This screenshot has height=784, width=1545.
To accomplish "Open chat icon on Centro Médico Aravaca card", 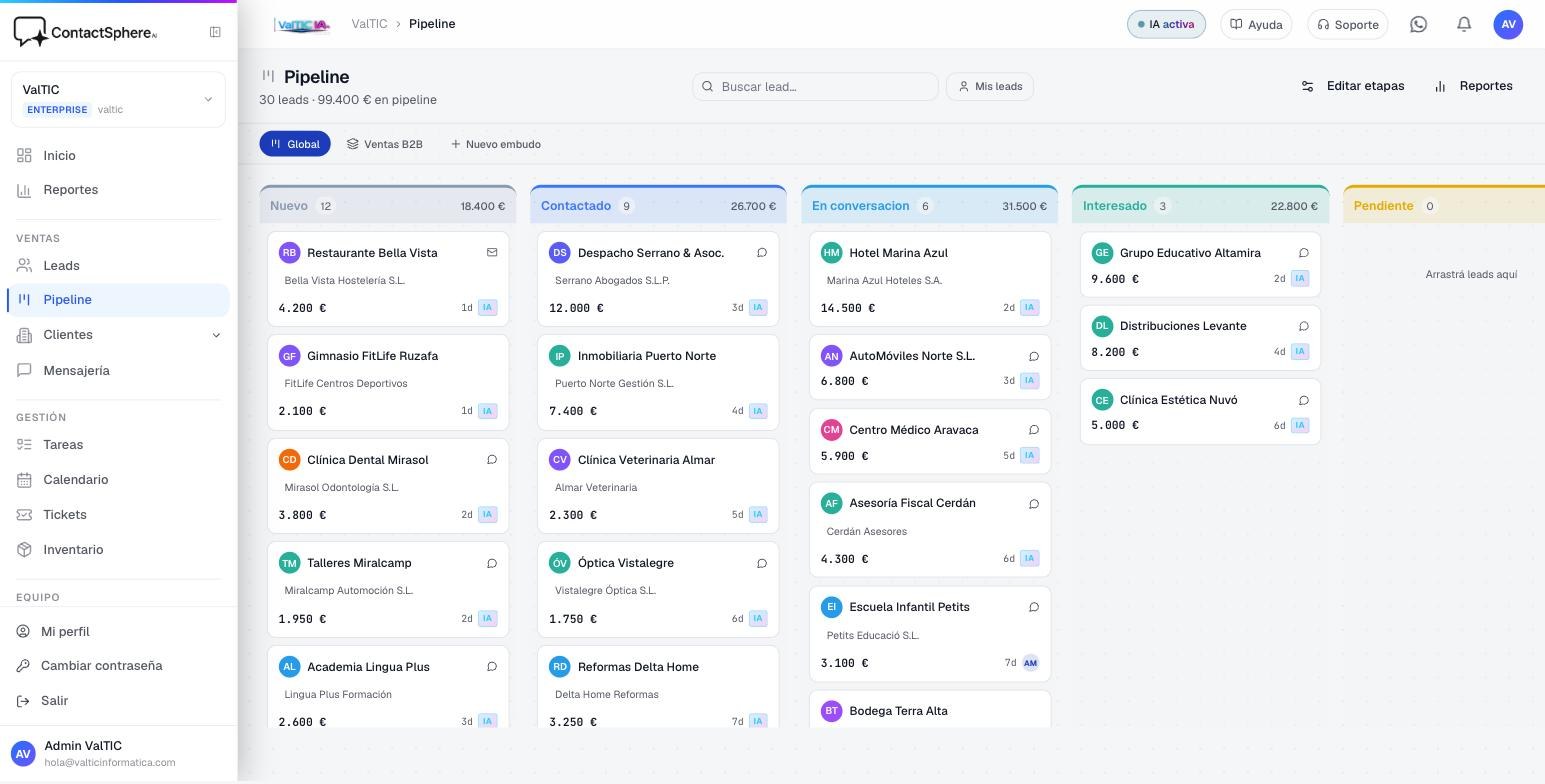I will (x=1034, y=430).
